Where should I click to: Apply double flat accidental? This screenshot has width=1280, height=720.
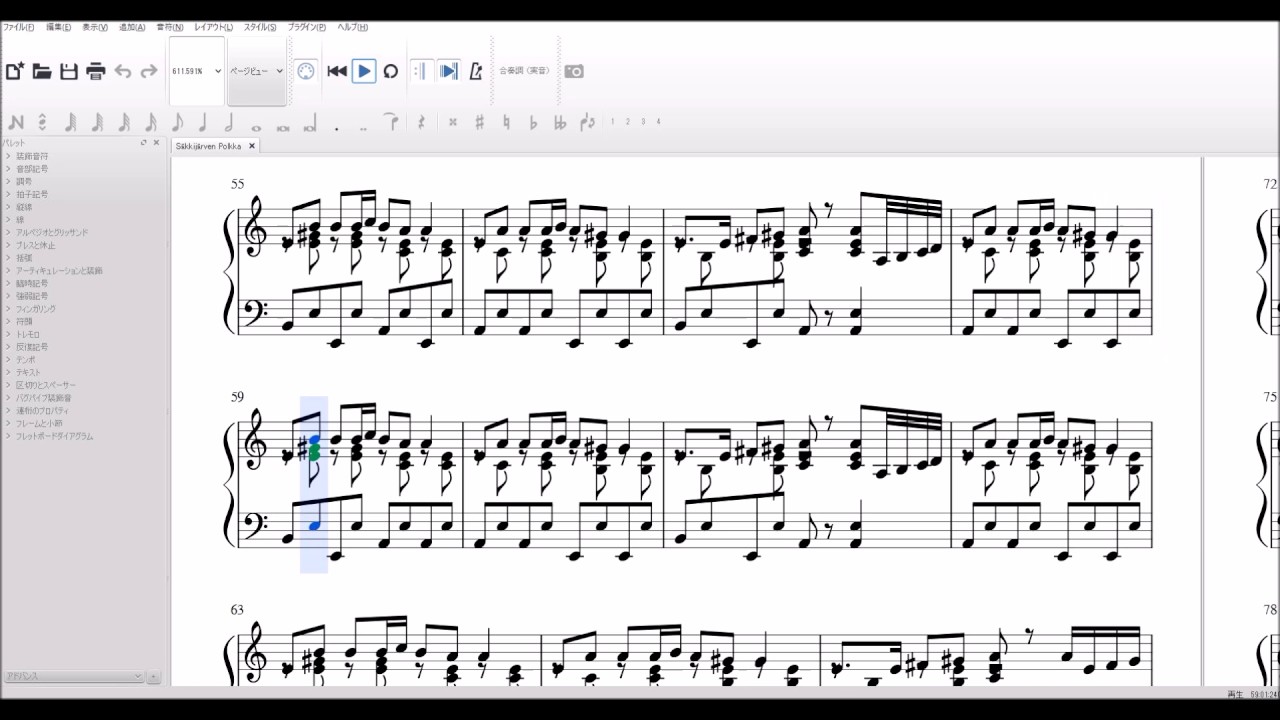click(x=560, y=122)
